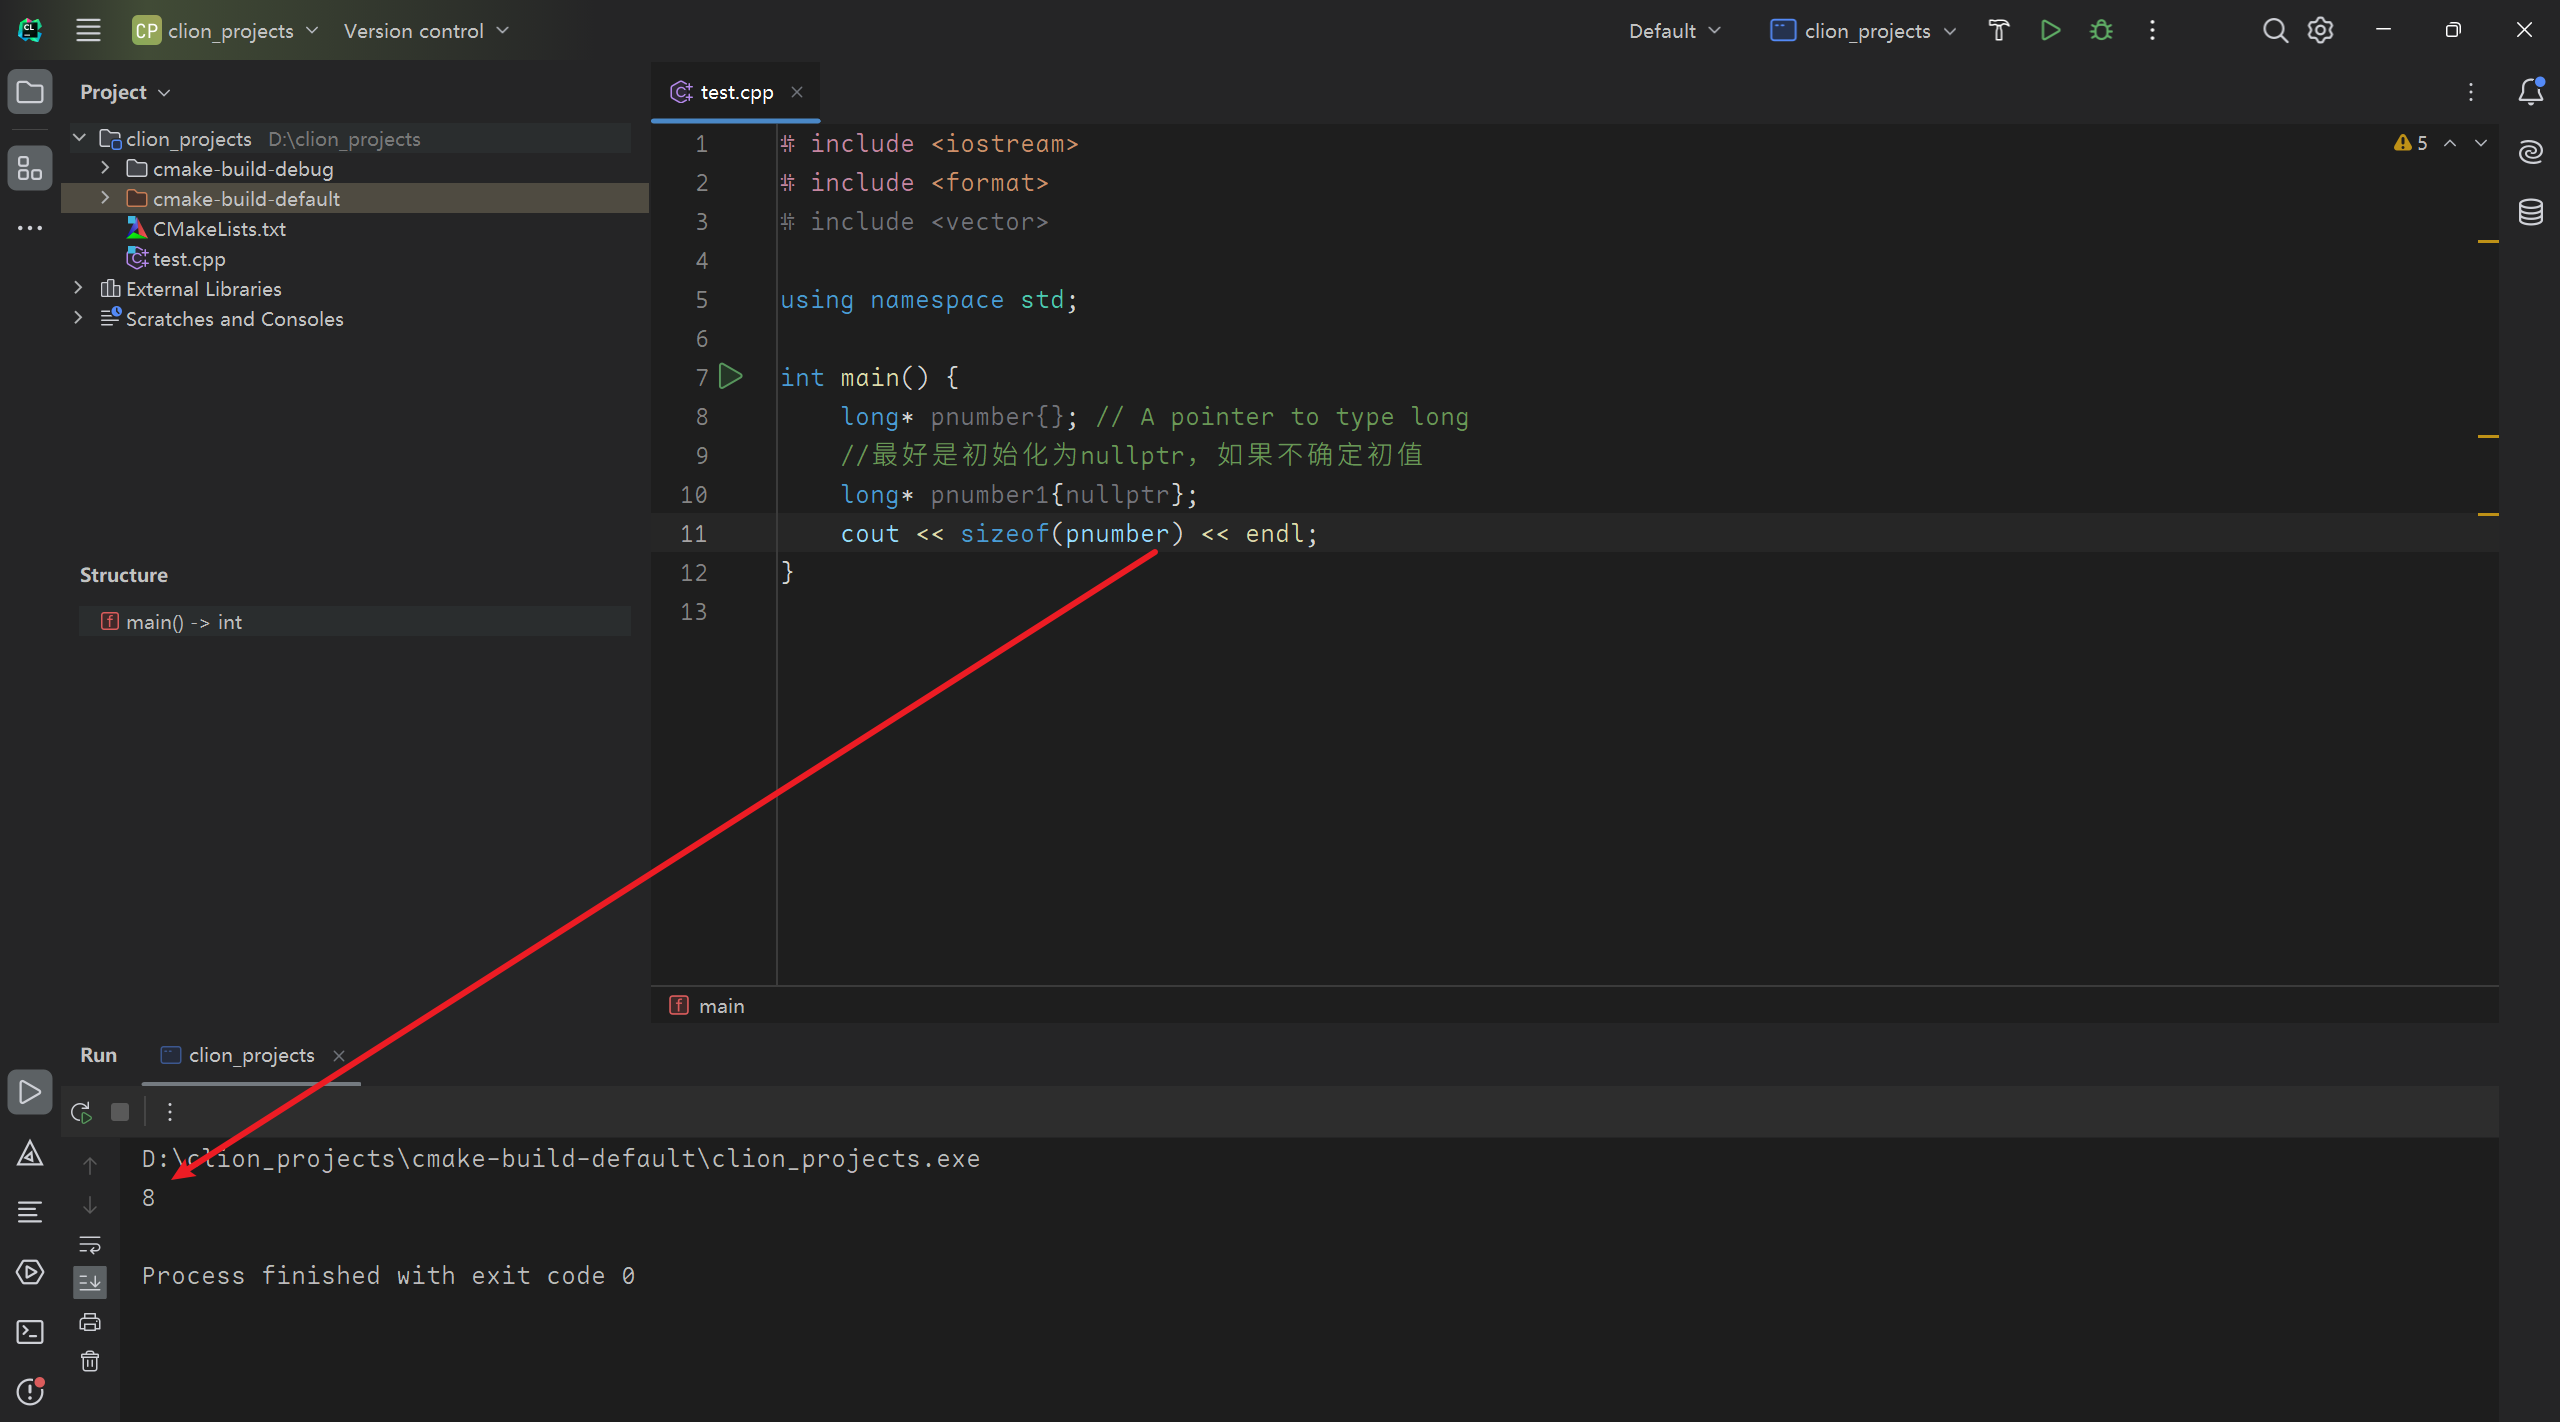This screenshot has width=2560, height=1422.
Task: Toggle scroll-to-end in the run output
Action: pyautogui.click(x=90, y=1281)
